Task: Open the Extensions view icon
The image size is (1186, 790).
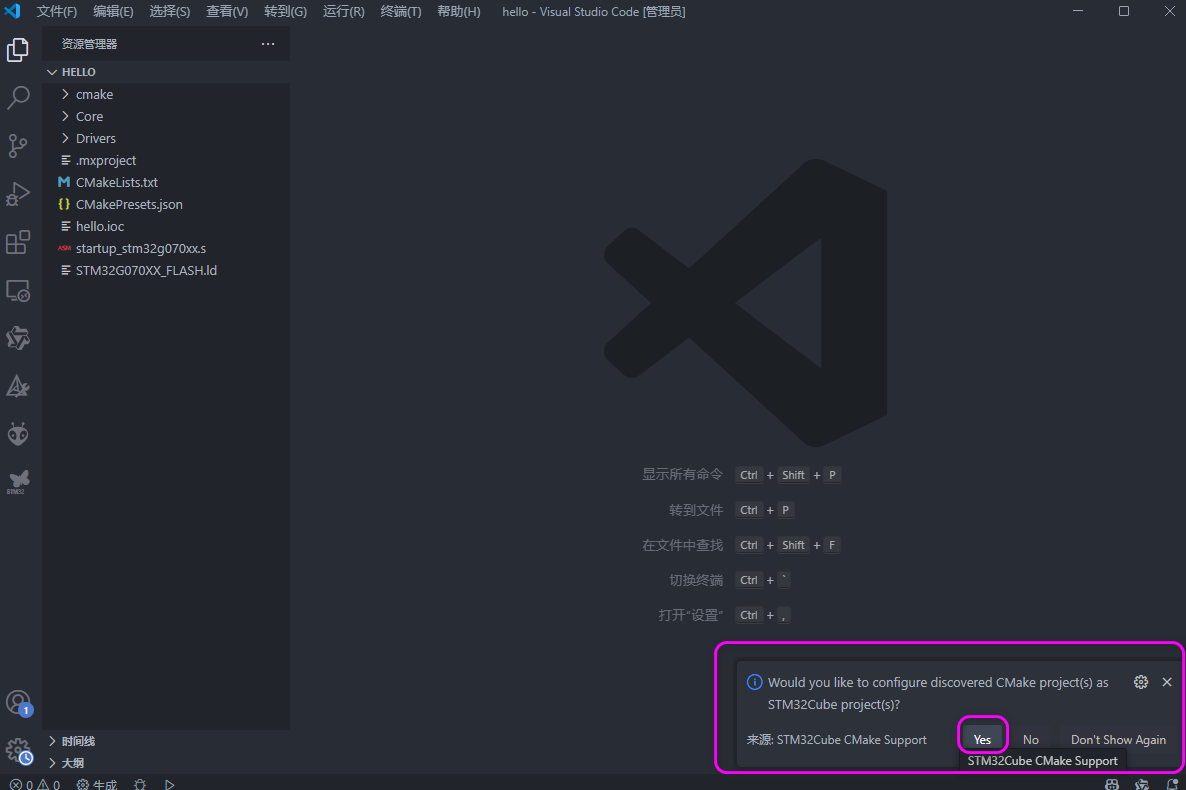Action: tap(17, 243)
